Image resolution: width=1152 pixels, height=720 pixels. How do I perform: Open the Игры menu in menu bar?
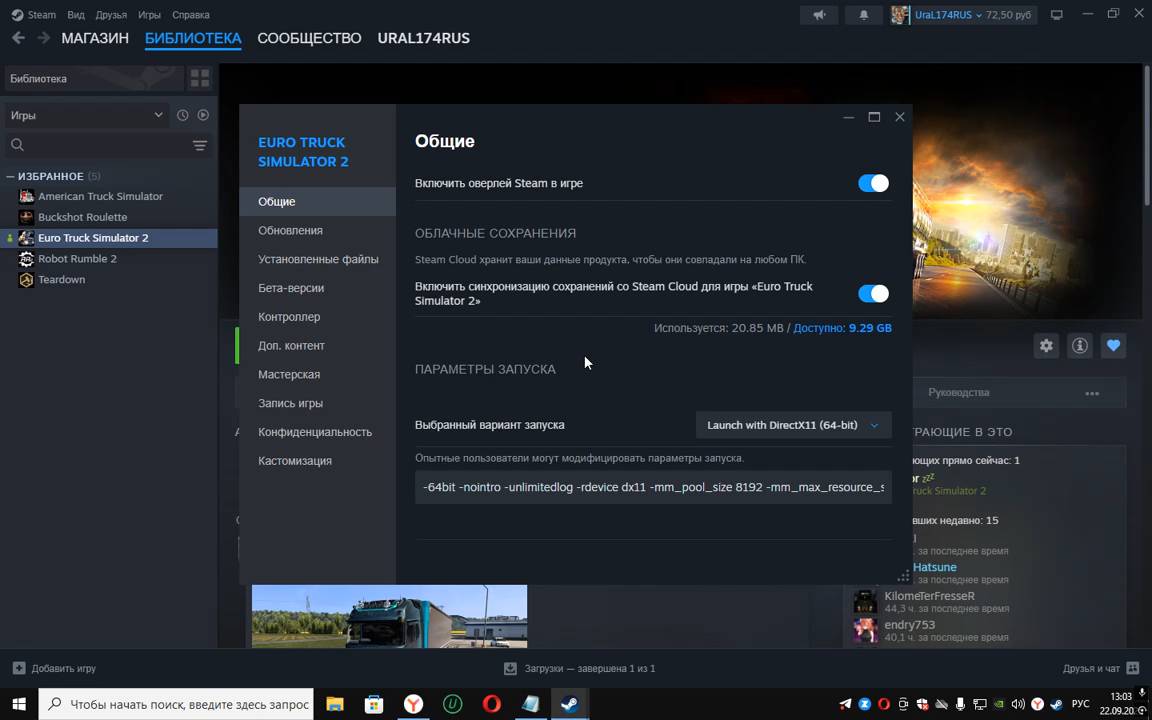150,15
